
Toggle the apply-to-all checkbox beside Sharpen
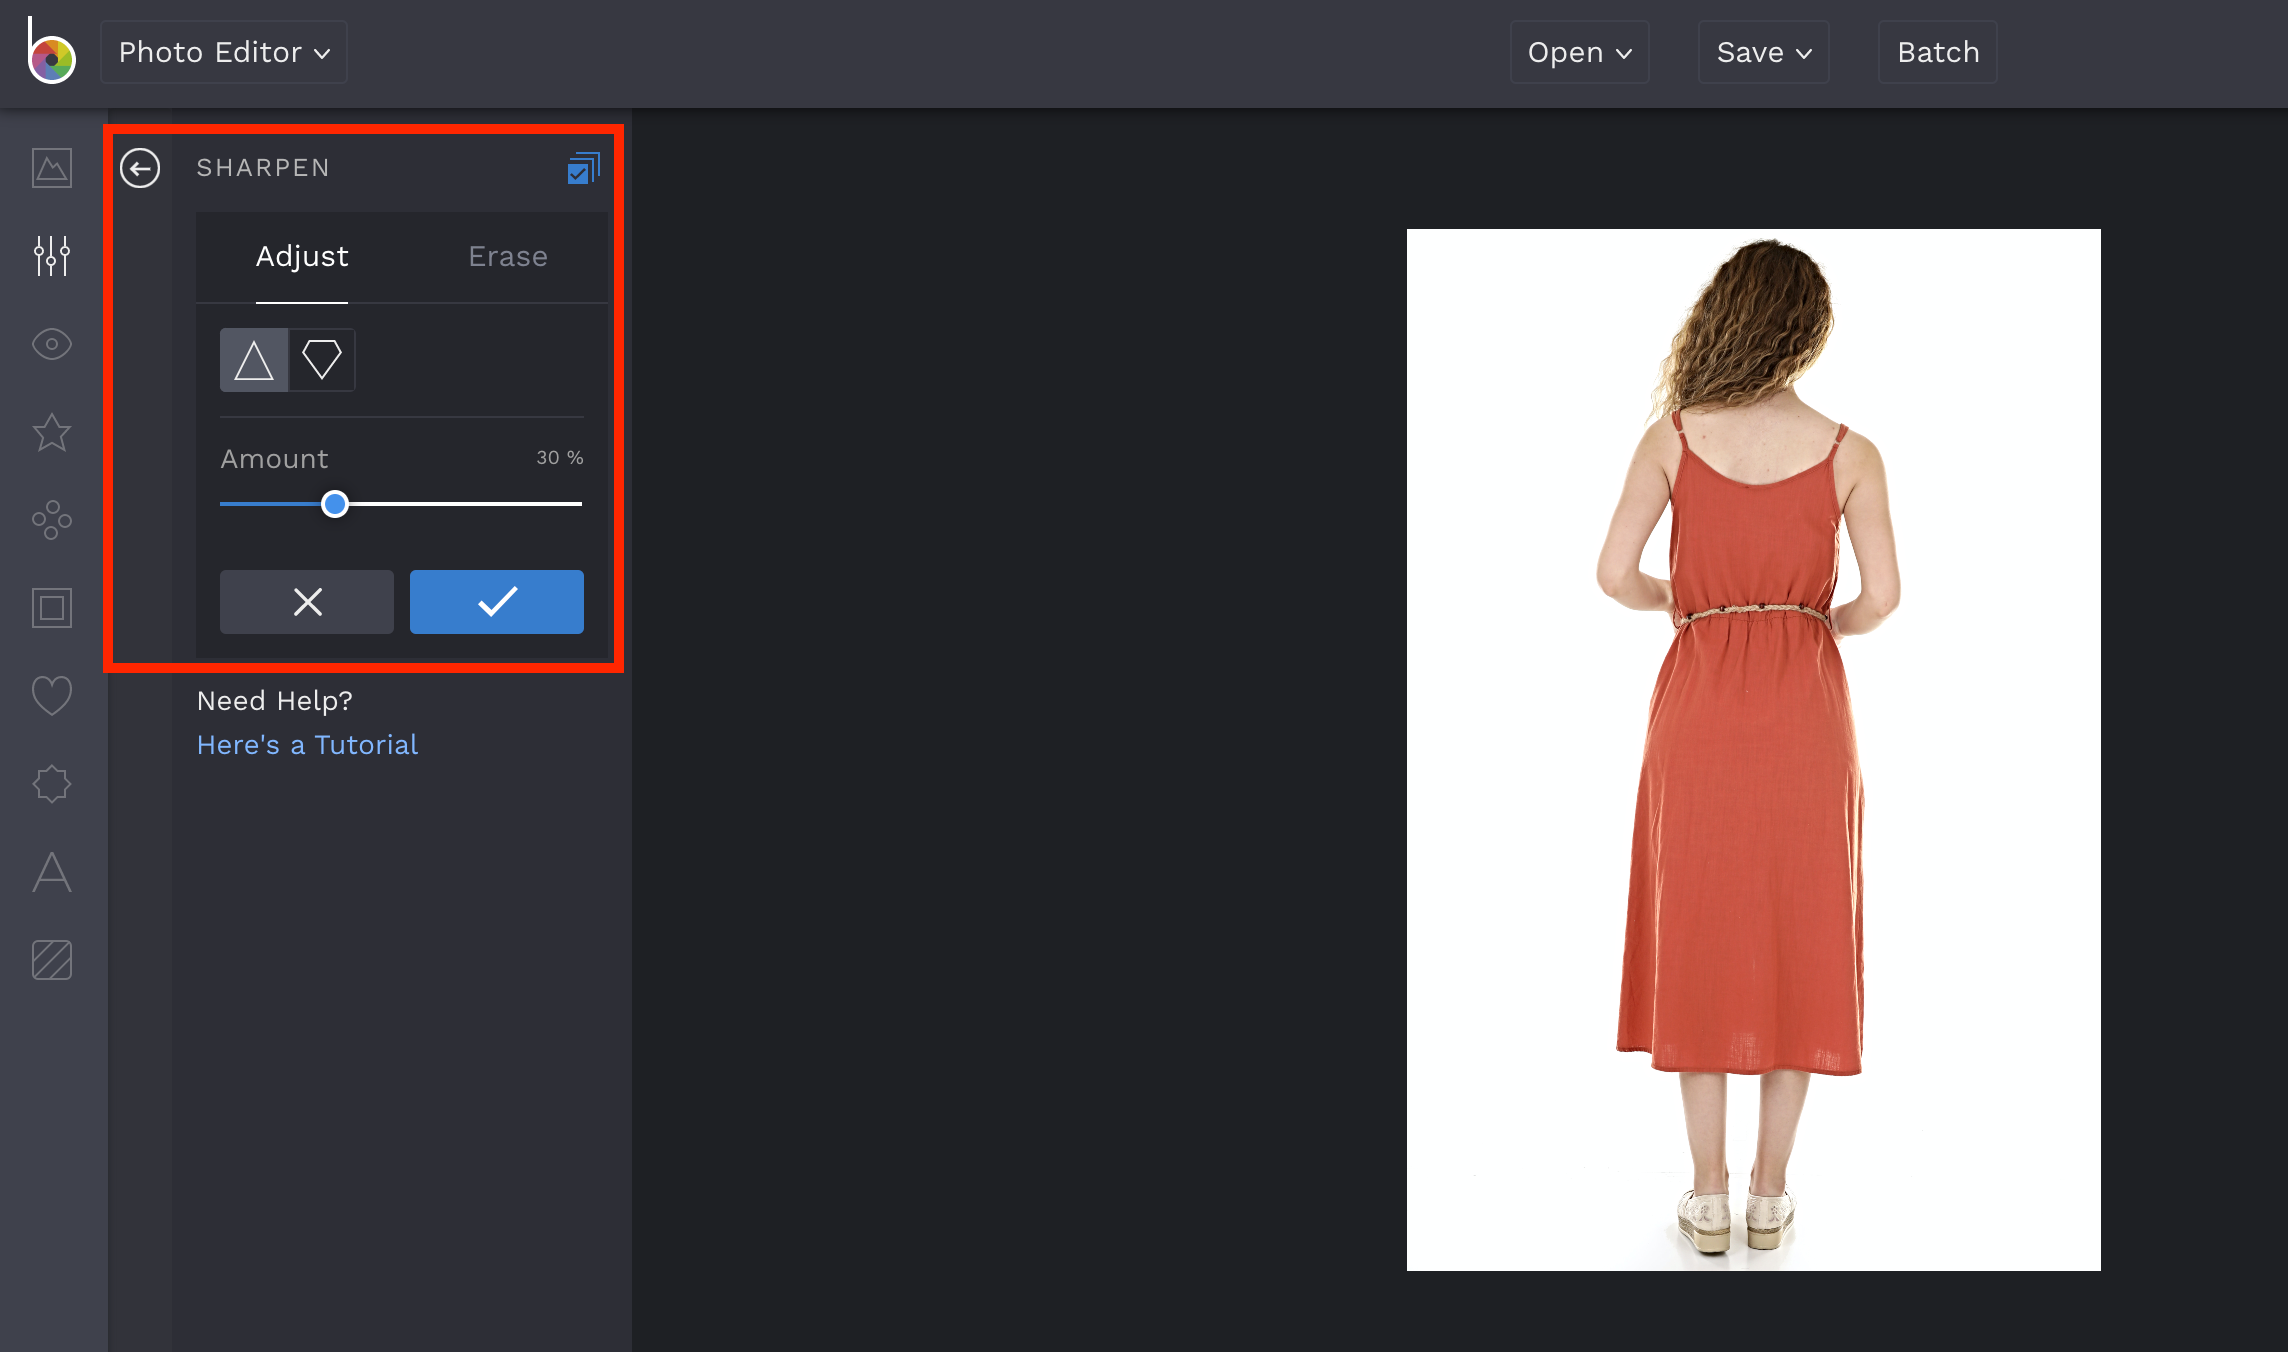[x=583, y=167]
